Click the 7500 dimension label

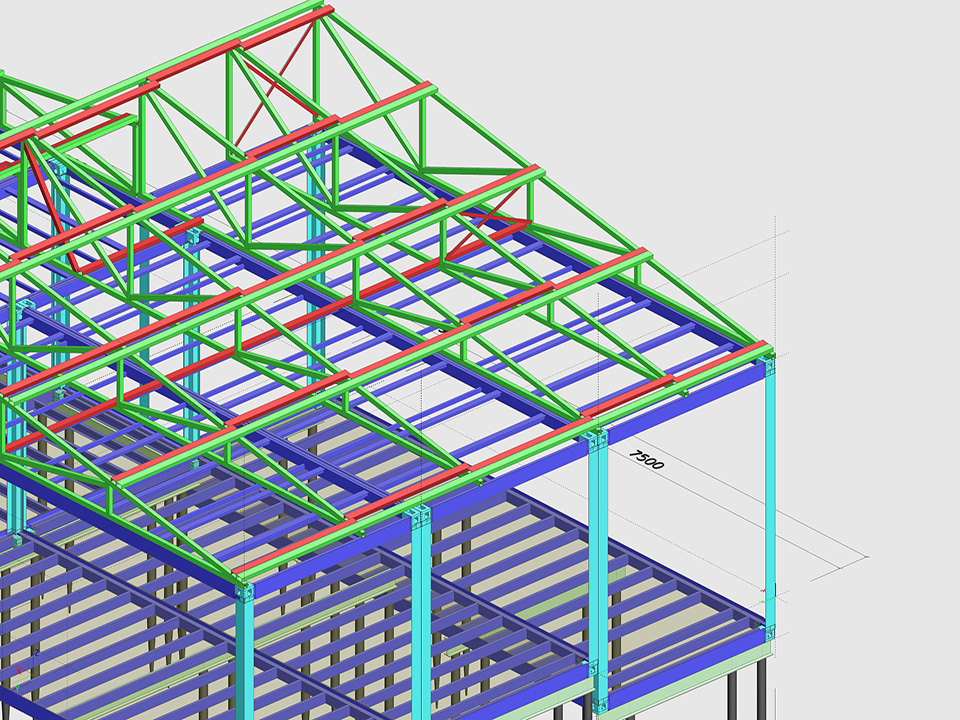click(647, 459)
